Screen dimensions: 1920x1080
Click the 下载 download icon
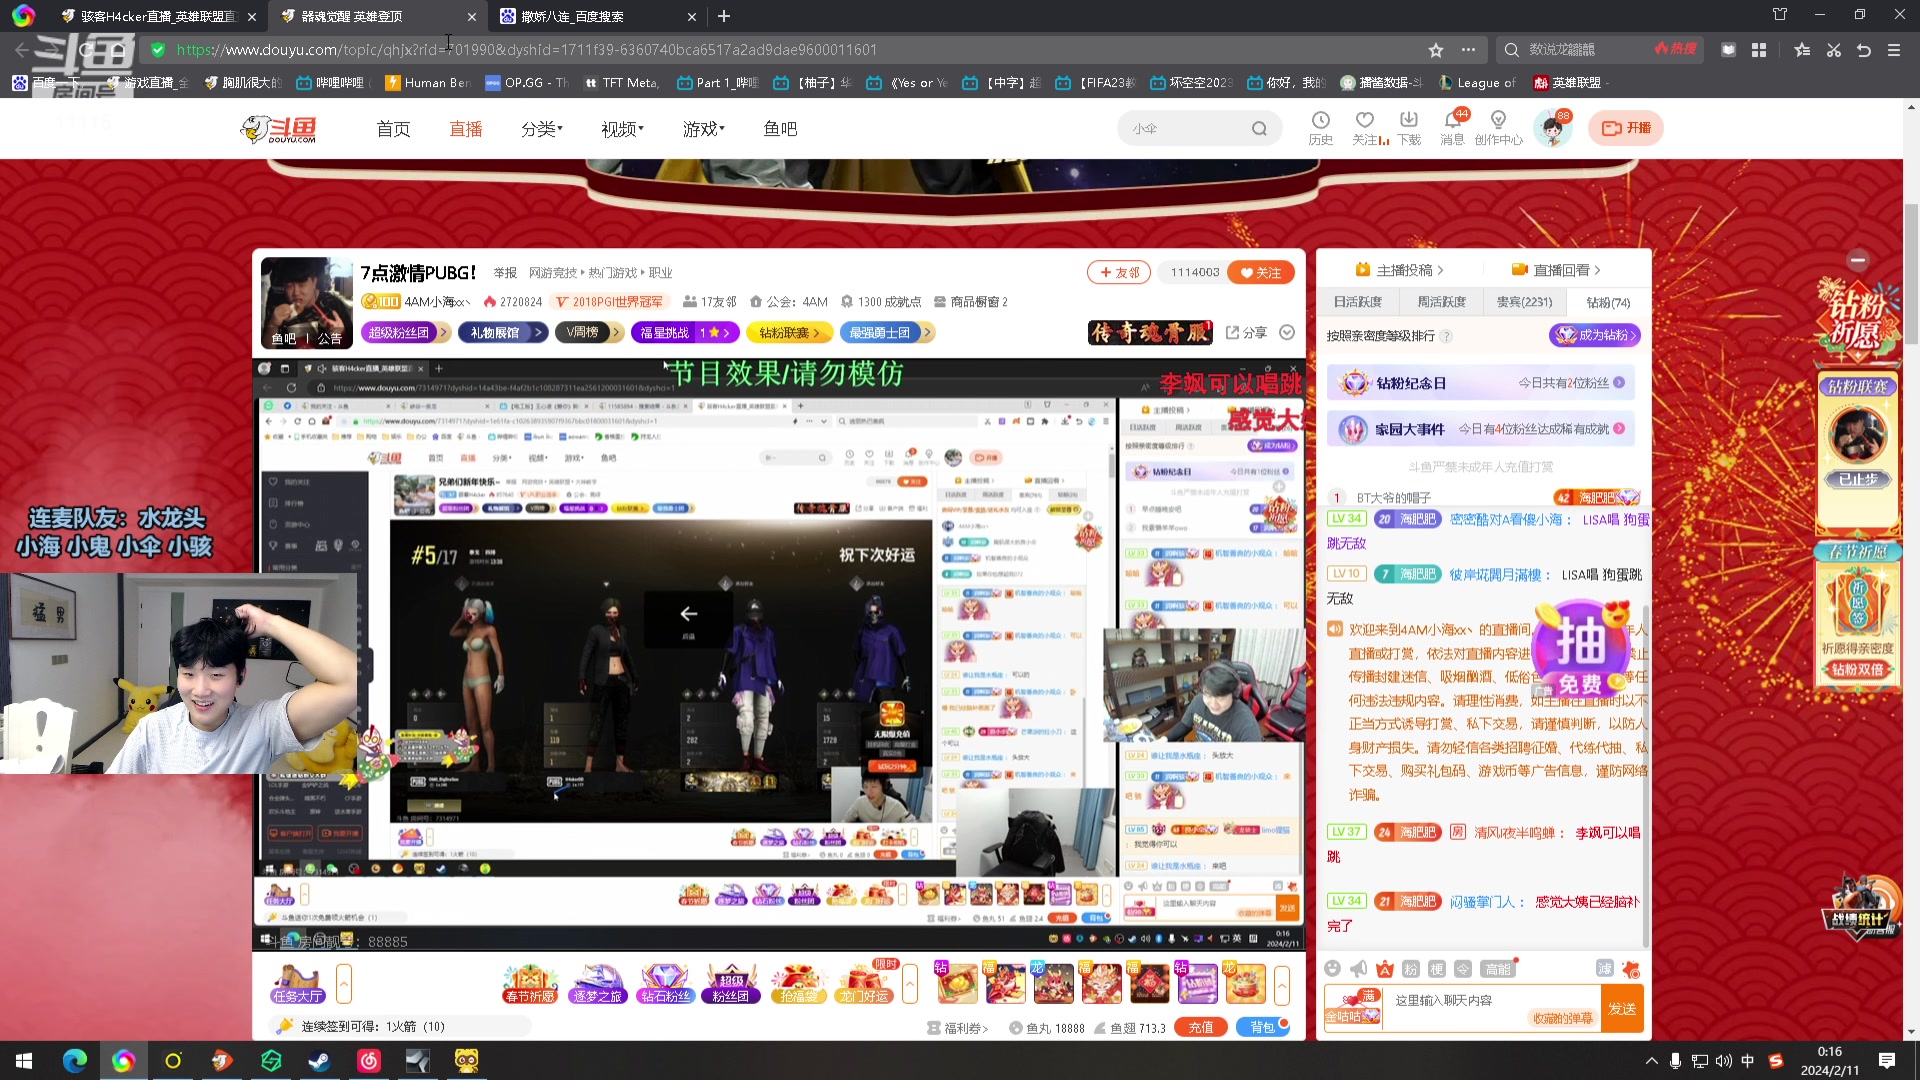pyautogui.click(x=1409, y=128)
